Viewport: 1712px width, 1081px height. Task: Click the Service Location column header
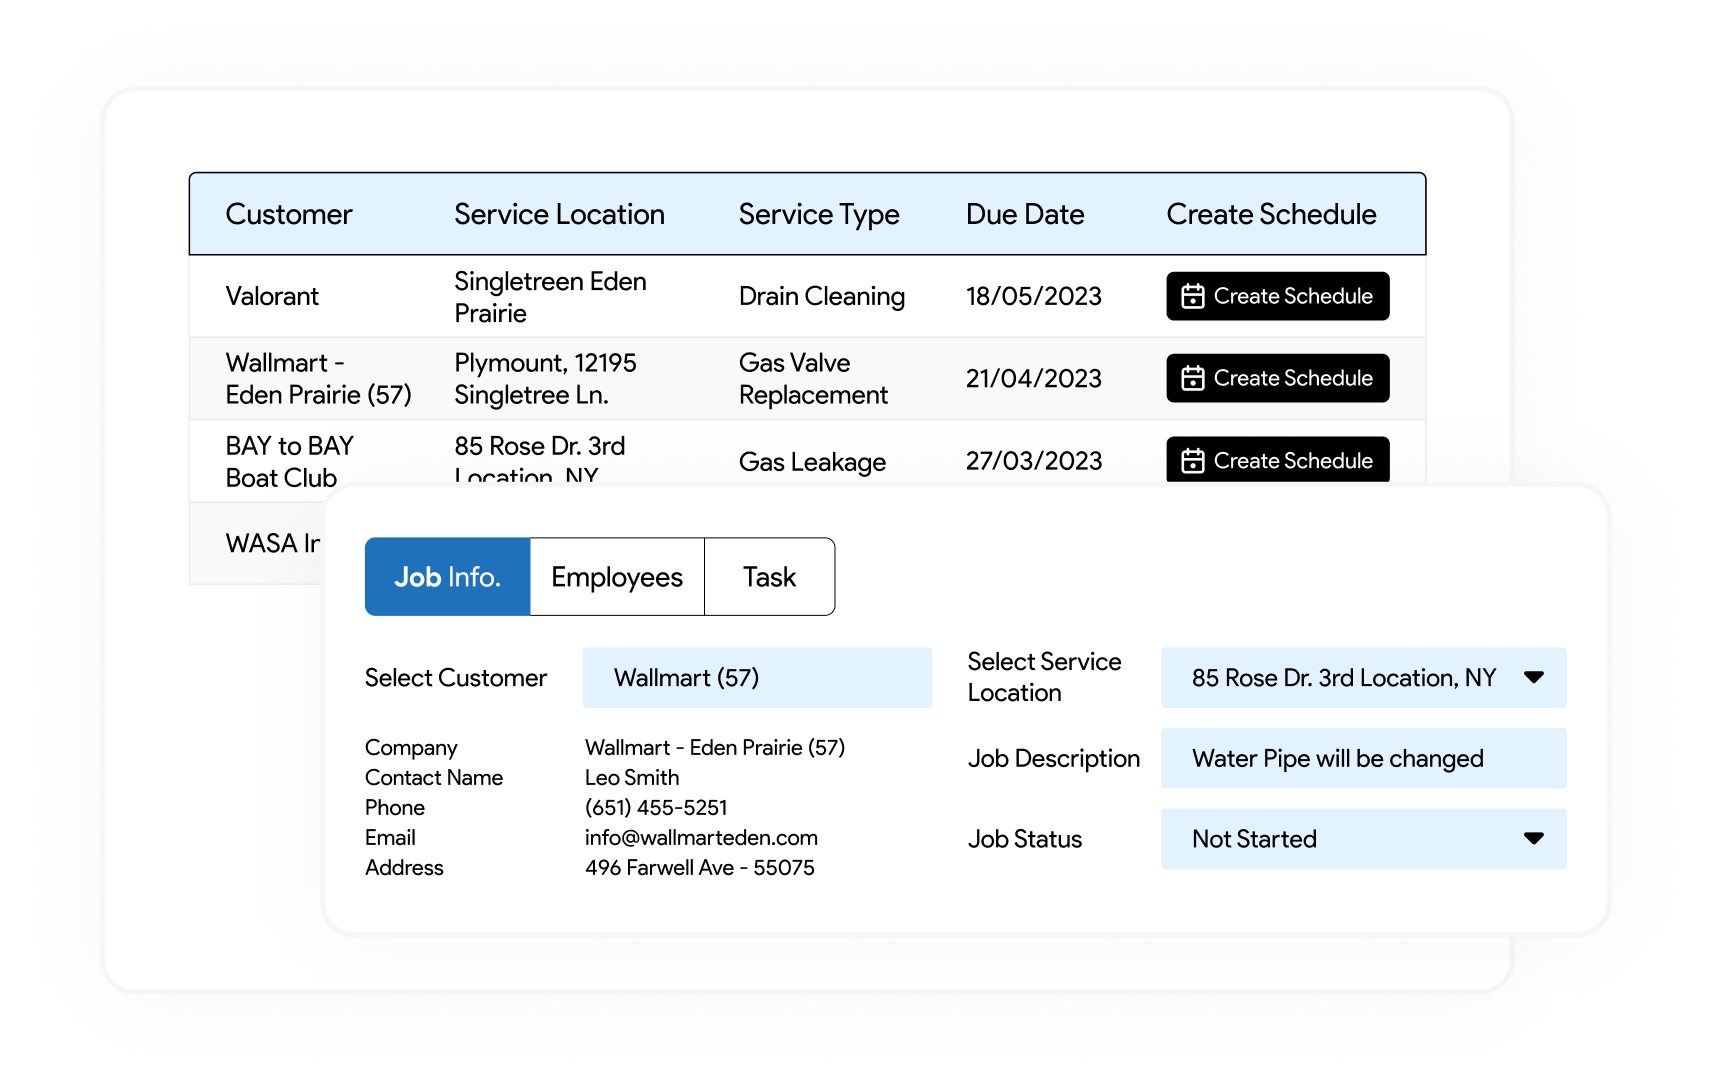(x=559, y=214)
